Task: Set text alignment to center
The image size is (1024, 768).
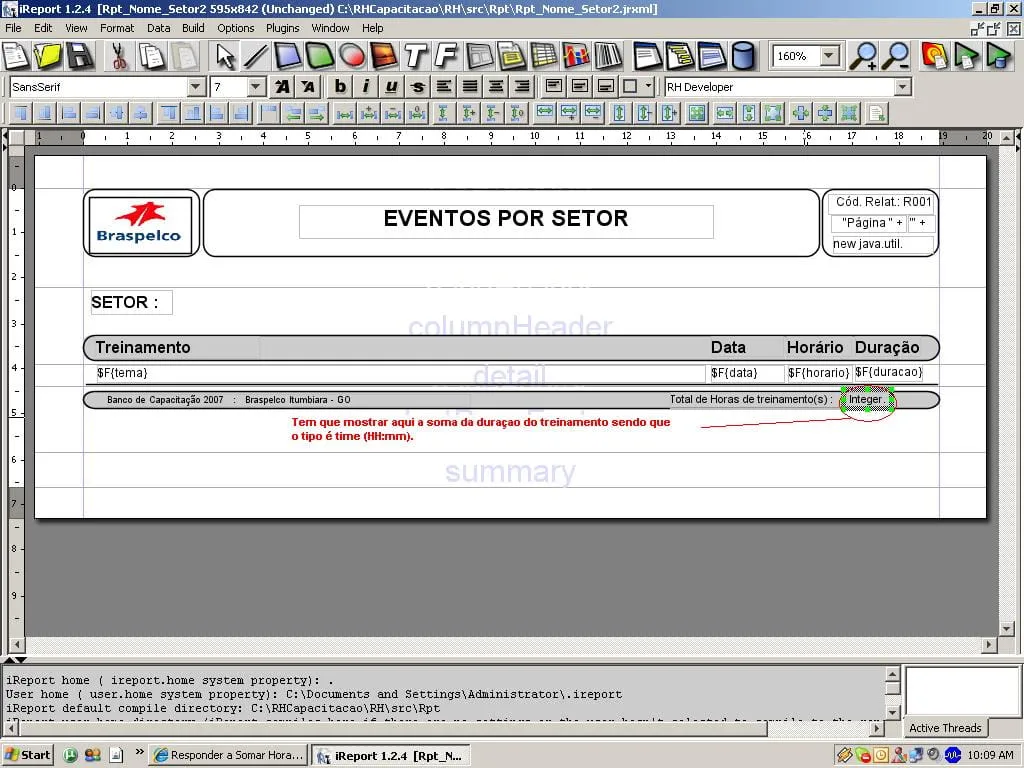Action: [x=496, y=86]
